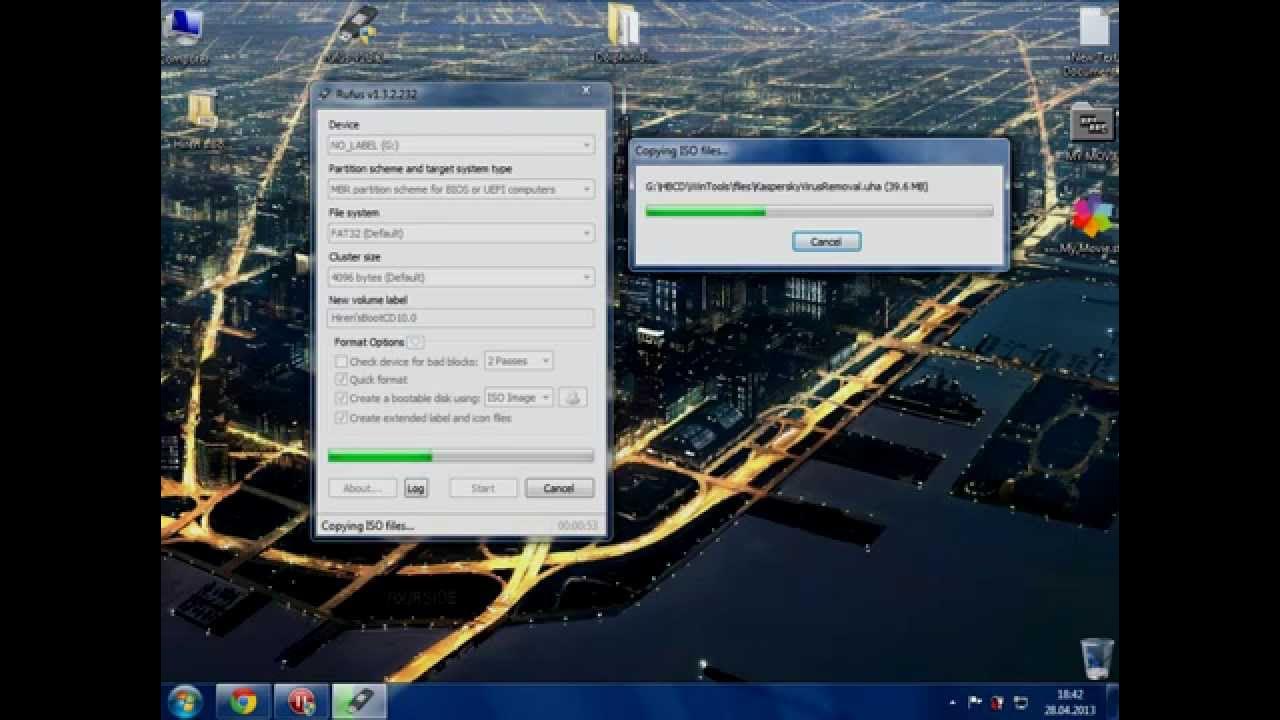The width and height of the screenshot is (1280, 720).
Task: Open the Recycle Bin
Action: [x=1096, y=659]
